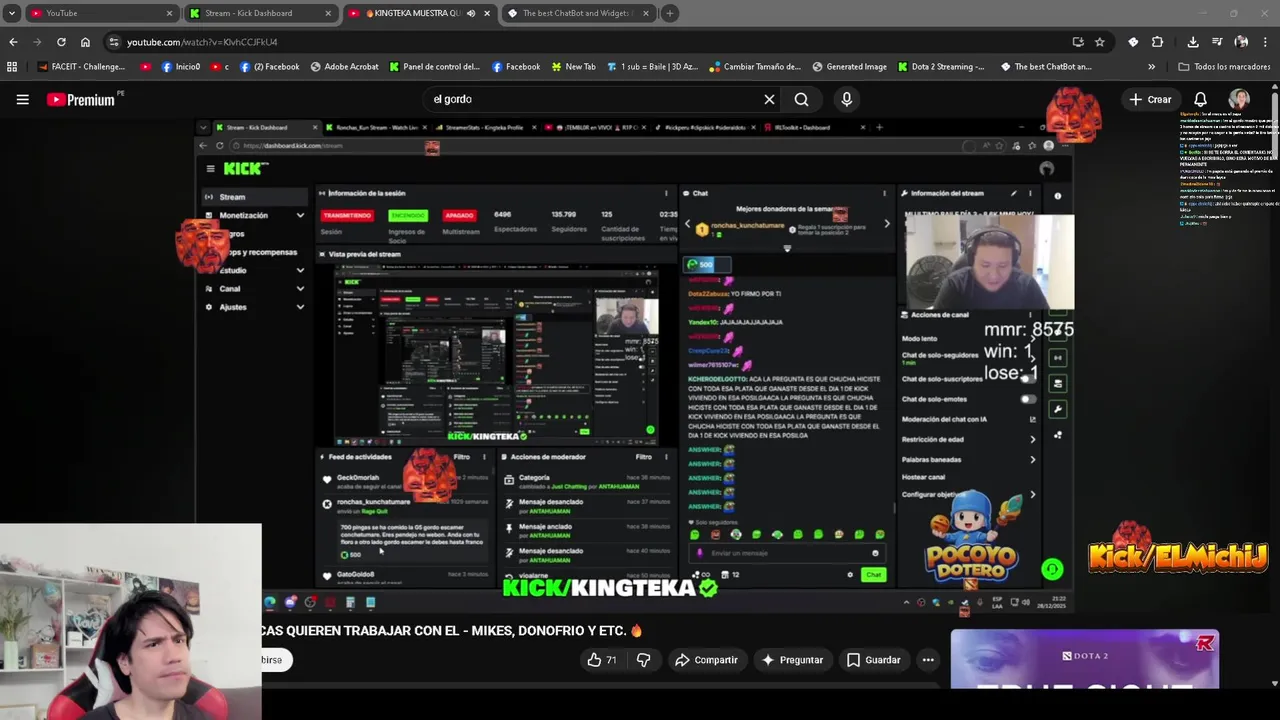Open the apps grid in bookmarks bar
This screenshot has height=720, width=1280.
(x=12, y=67)
